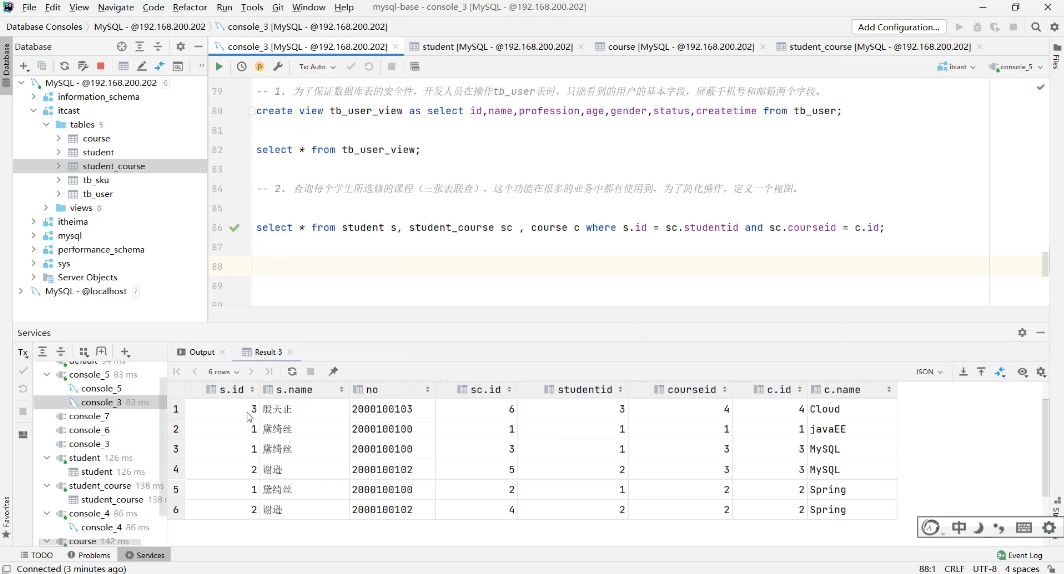
Task: Export result data with download icon
Action: click(963, 371)
